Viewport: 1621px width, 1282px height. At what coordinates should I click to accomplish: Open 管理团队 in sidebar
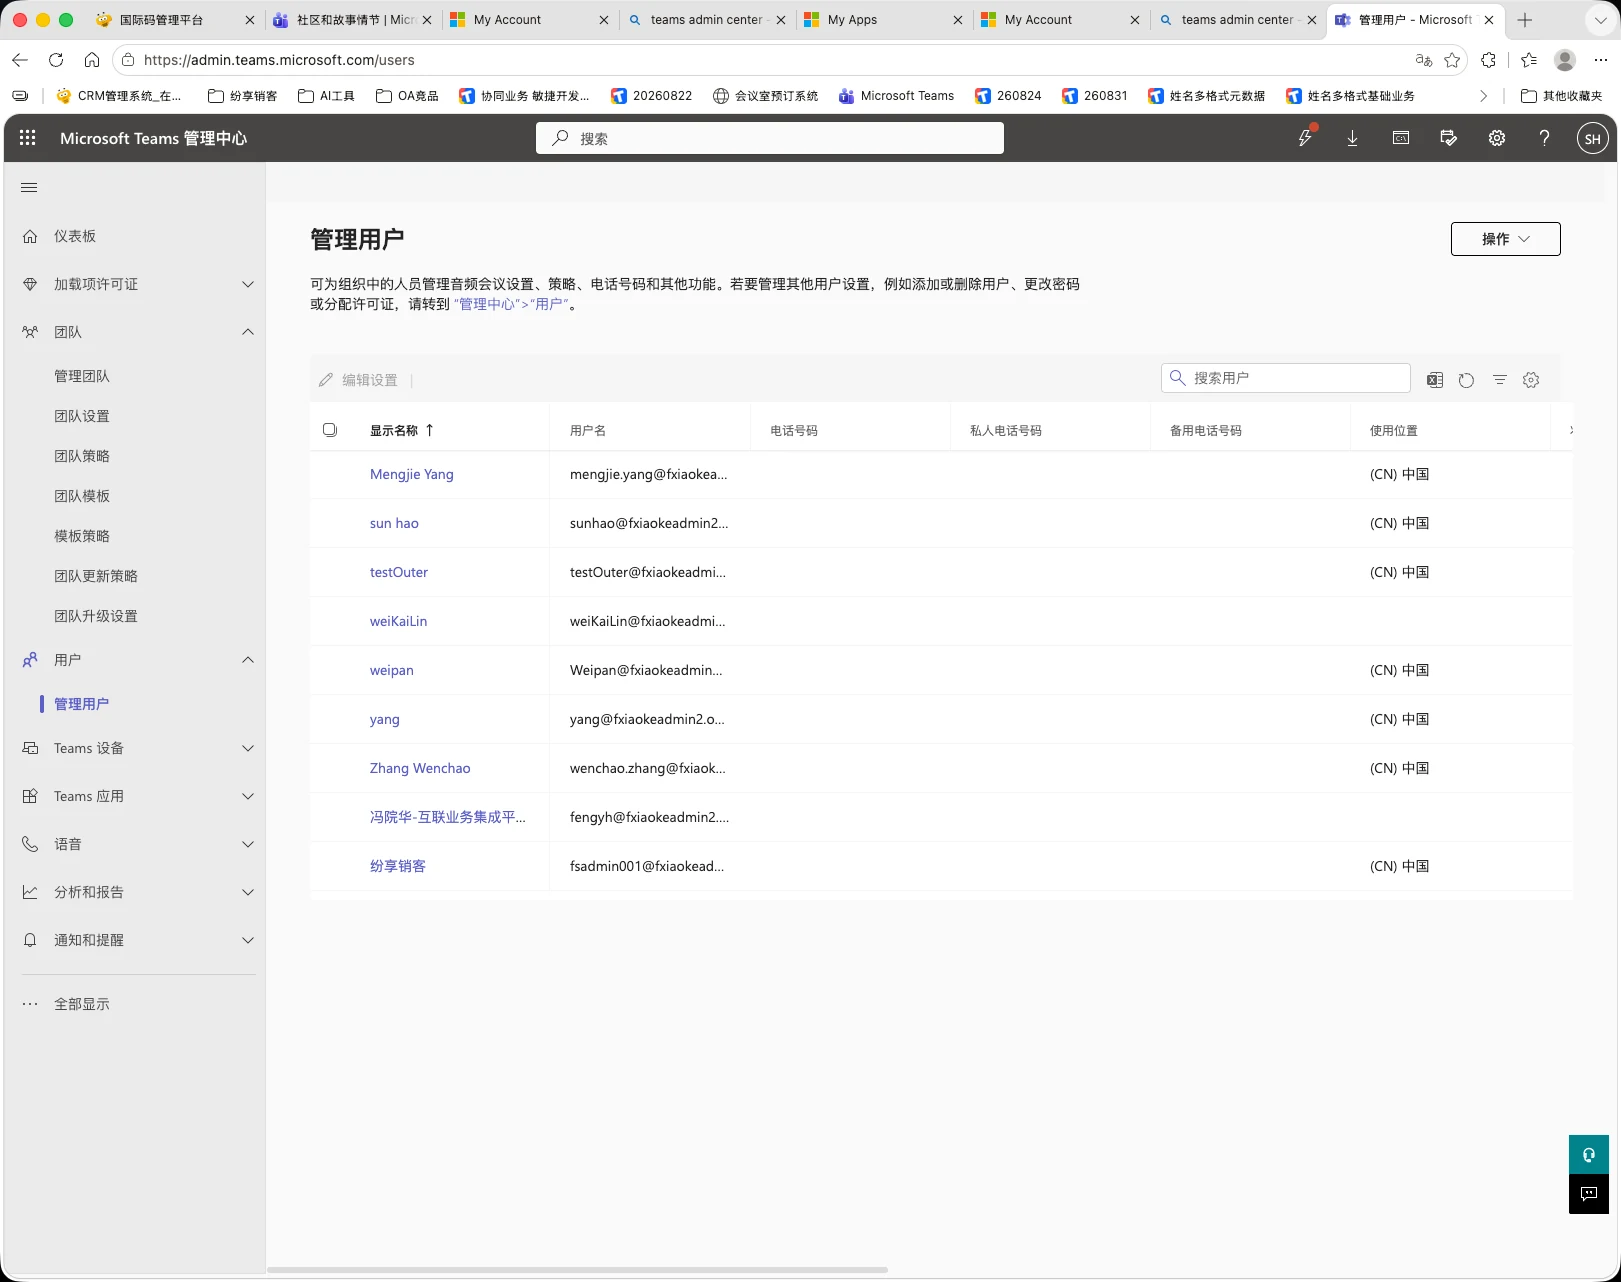click(82, 376)
